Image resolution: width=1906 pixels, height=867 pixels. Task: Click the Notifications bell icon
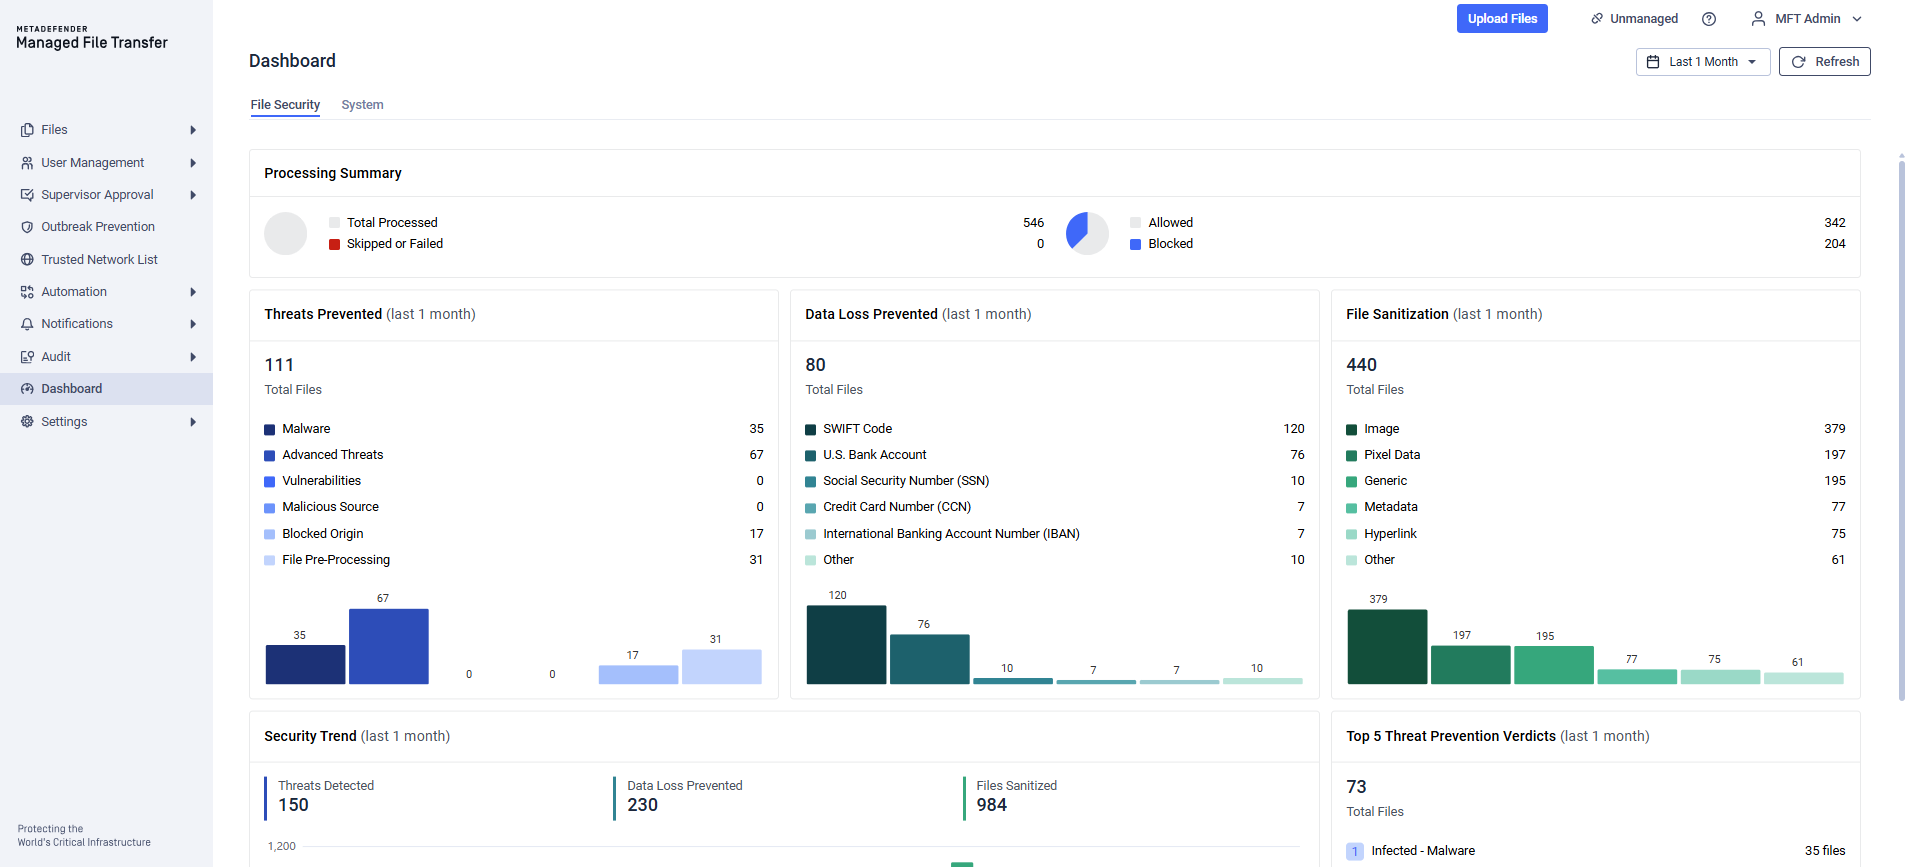[27, 324]
